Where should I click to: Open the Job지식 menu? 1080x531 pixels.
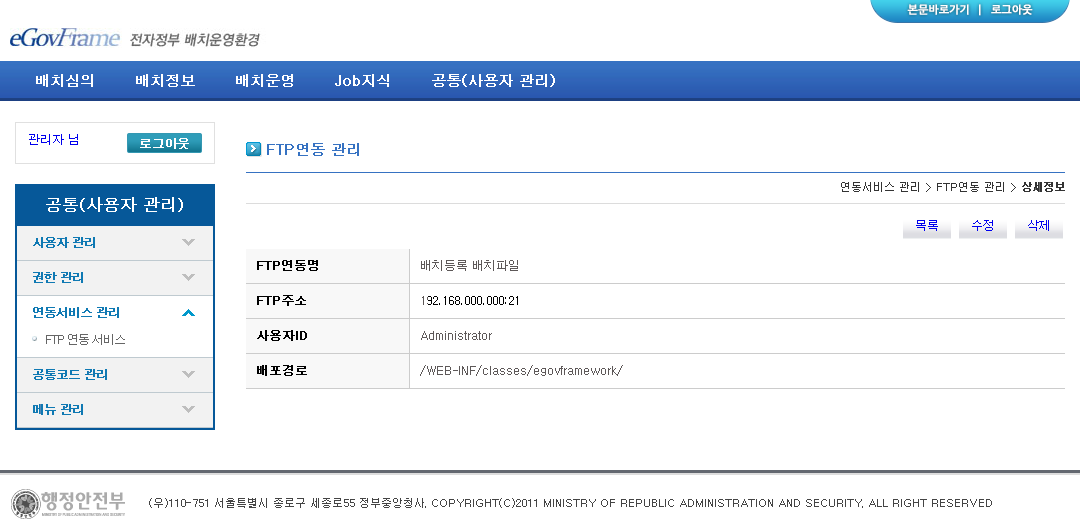pos(363,81)
